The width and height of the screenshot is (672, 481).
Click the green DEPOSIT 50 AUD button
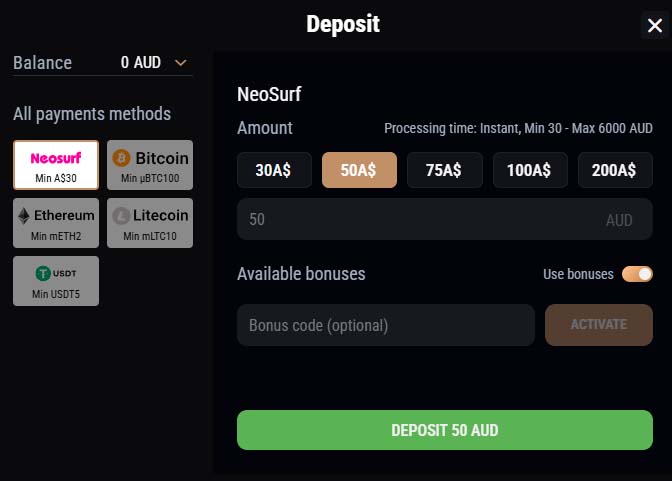tap(445, 430)
